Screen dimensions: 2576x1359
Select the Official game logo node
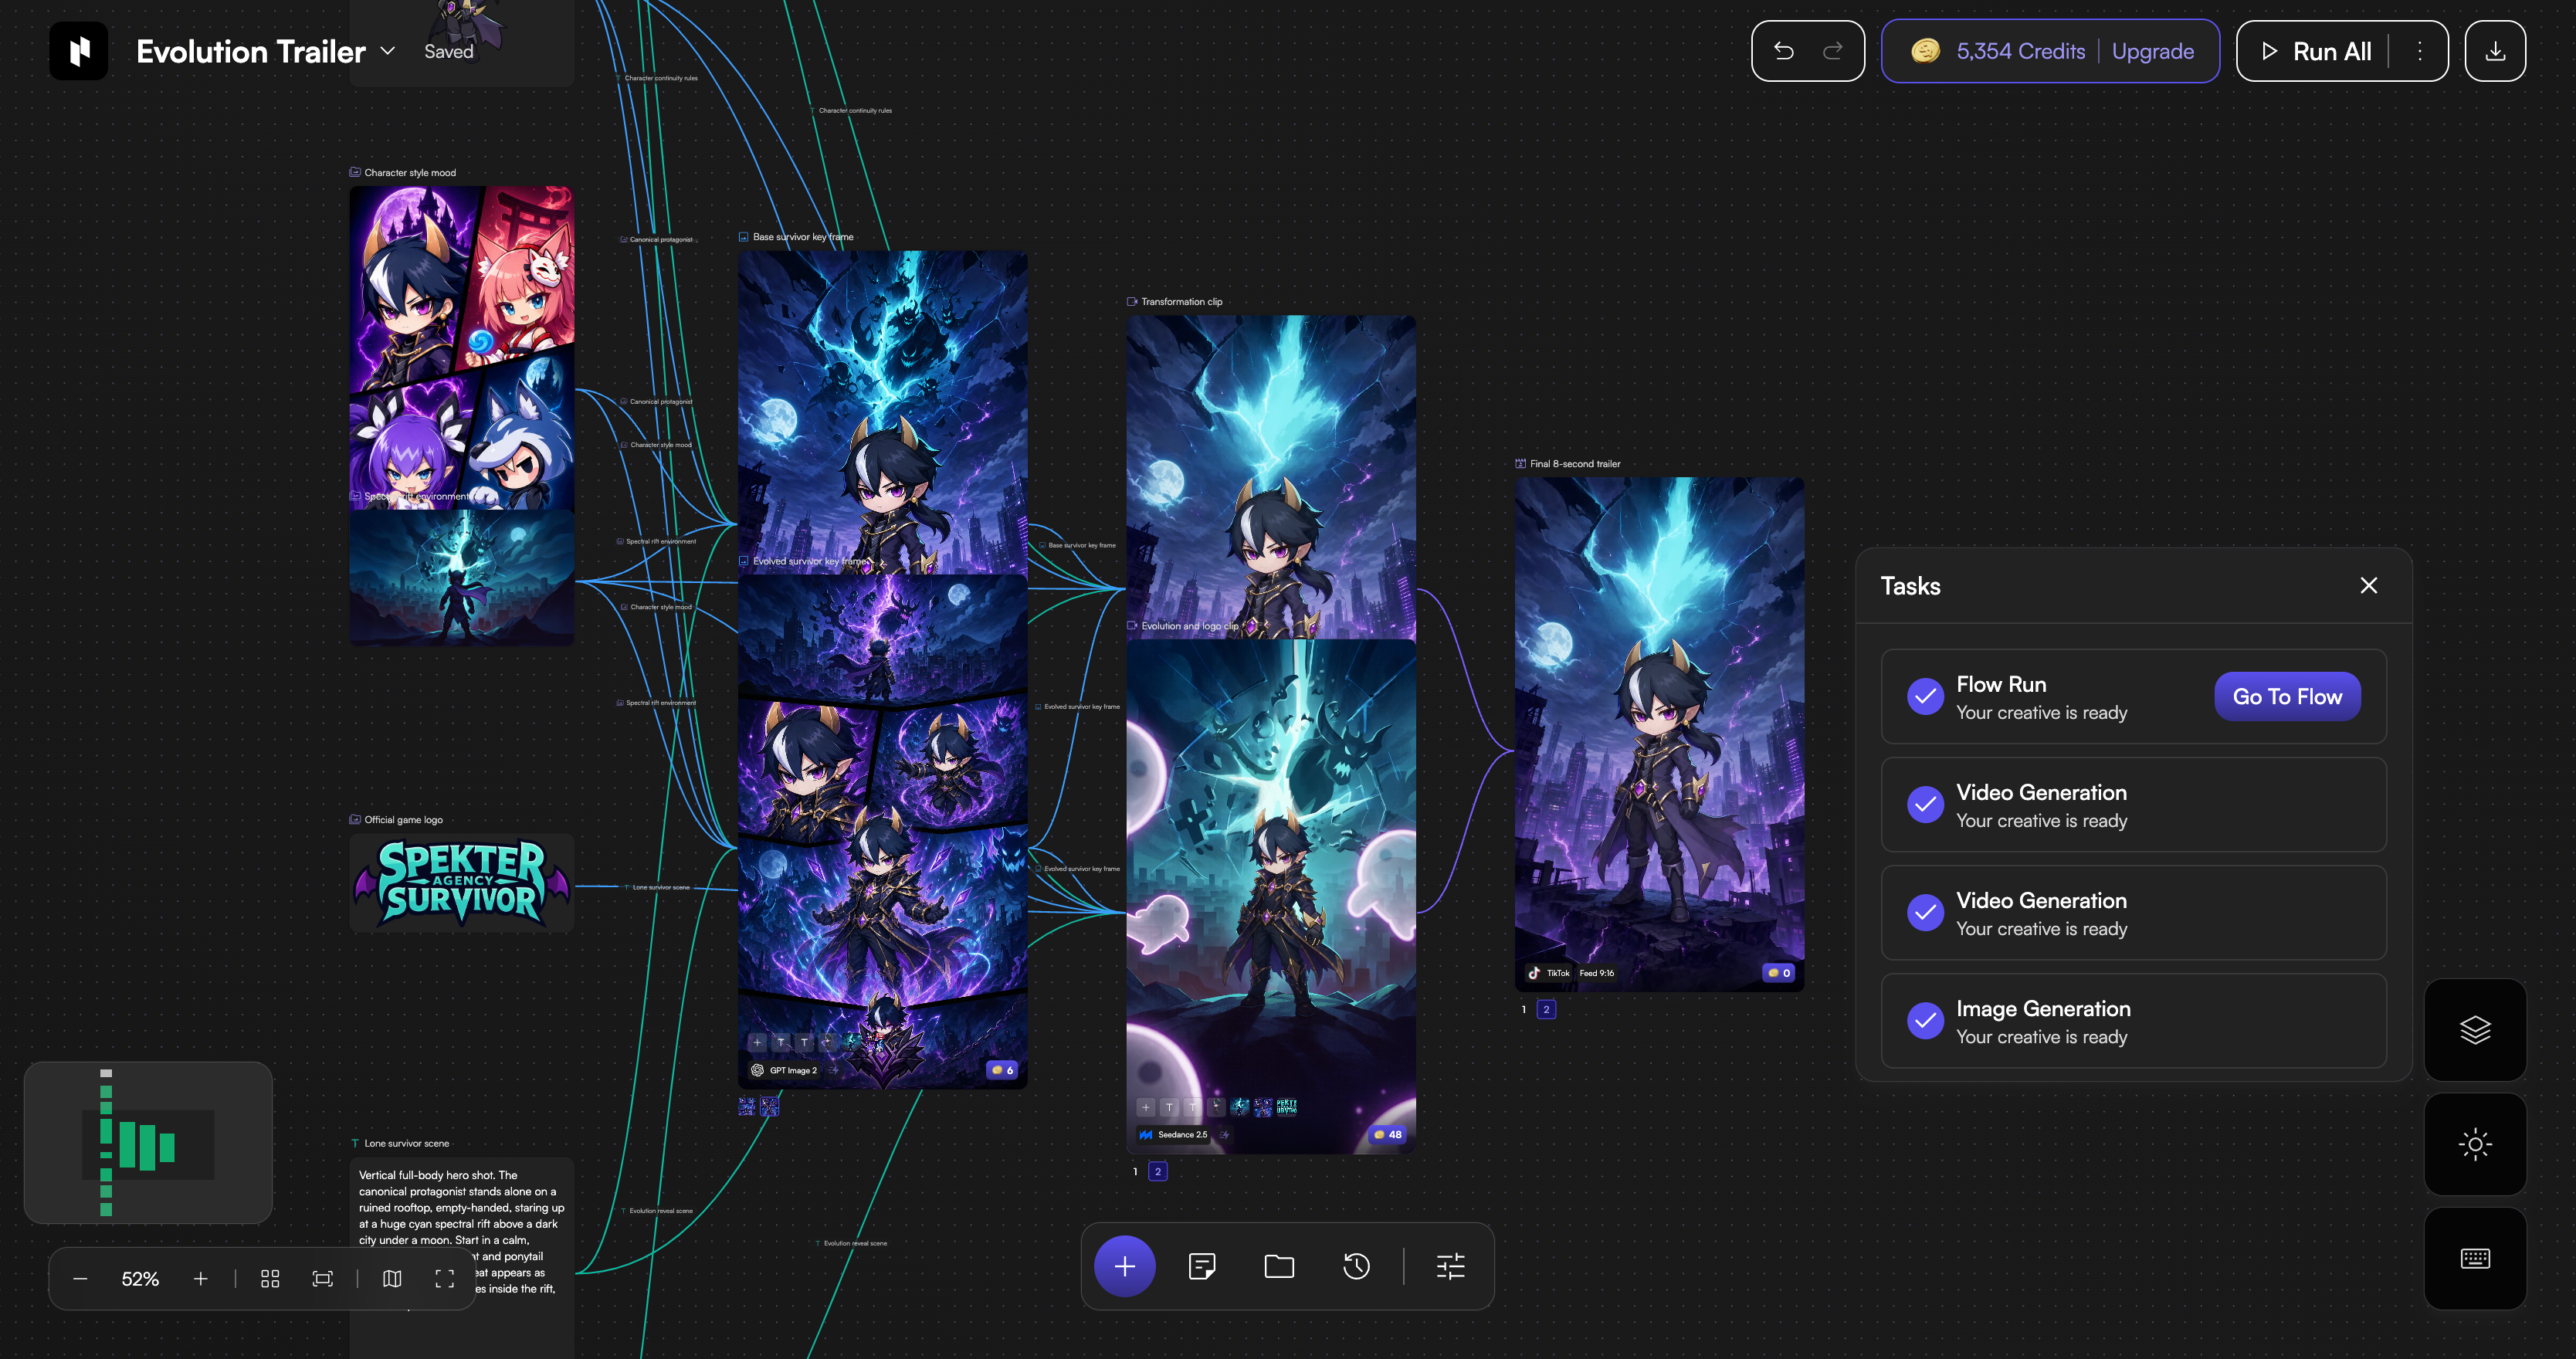(x=462, y=883)
